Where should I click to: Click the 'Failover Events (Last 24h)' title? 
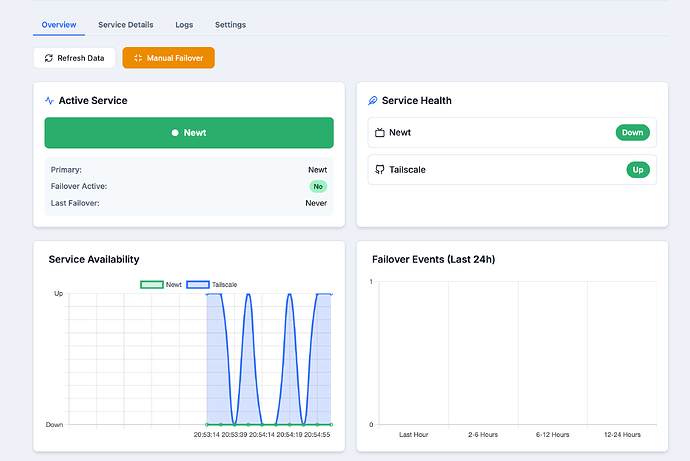433,260
